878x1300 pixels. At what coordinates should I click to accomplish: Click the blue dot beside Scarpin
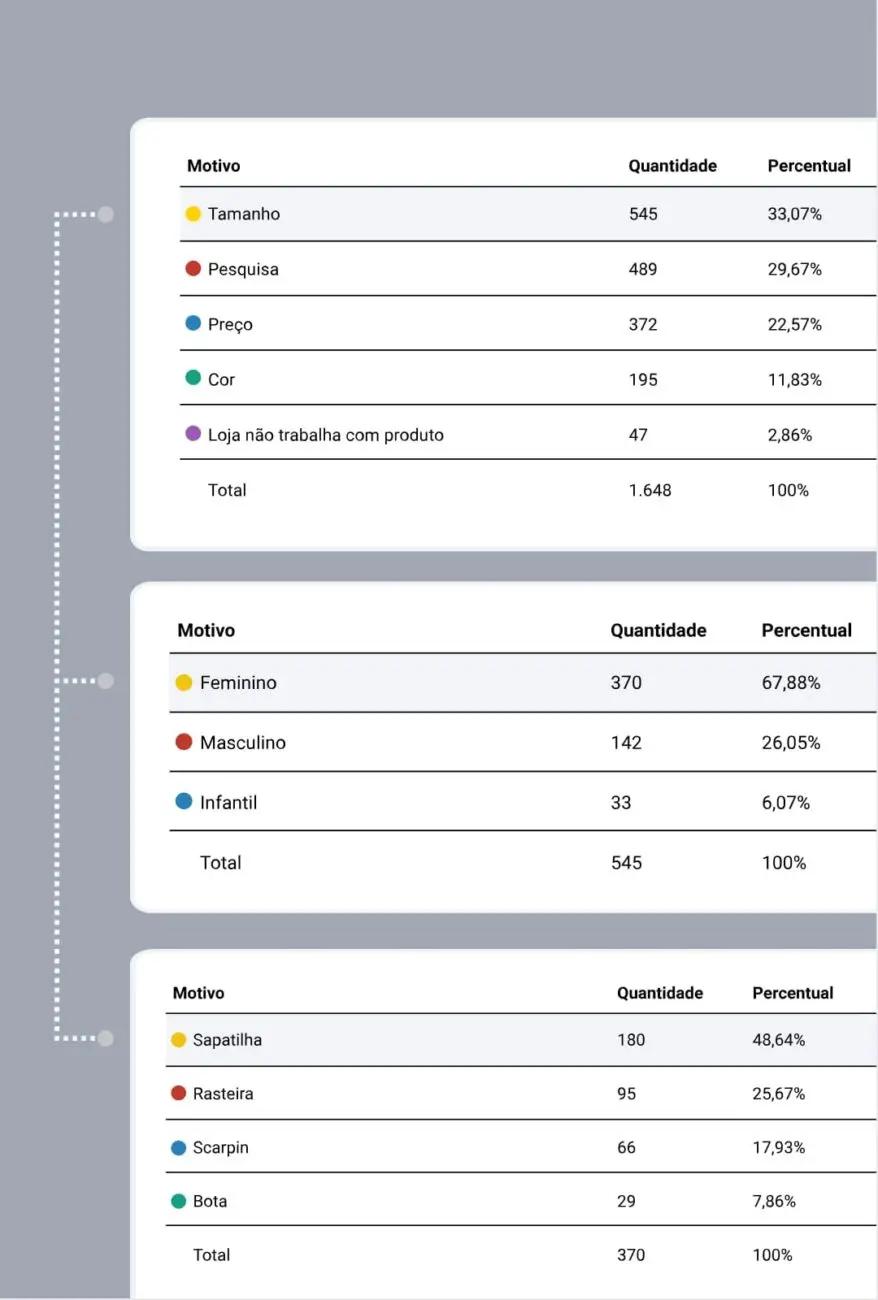click(179, 1148)
